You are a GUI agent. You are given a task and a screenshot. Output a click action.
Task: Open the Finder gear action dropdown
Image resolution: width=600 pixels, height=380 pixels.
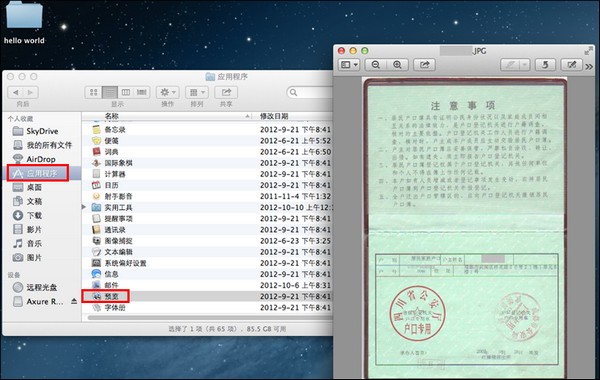168,92
